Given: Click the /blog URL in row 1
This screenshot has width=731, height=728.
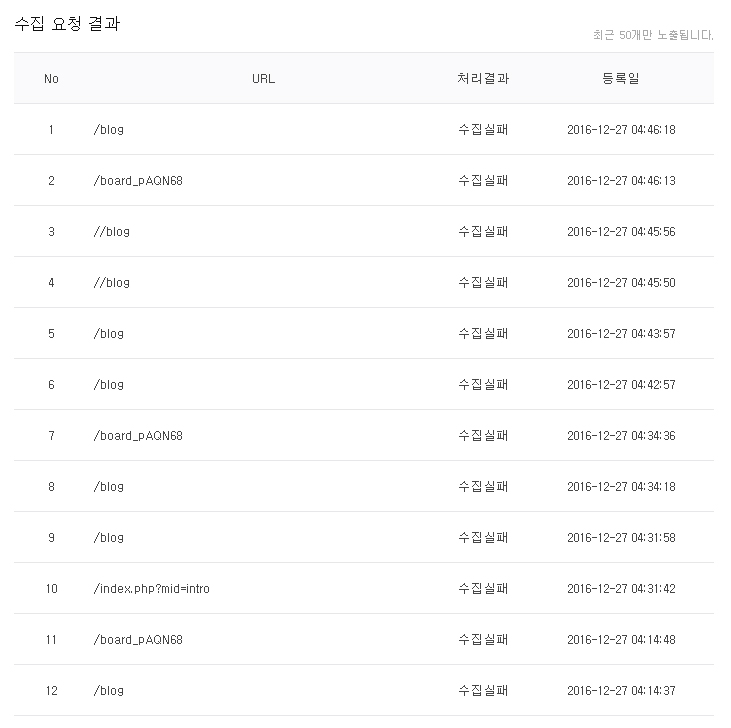Looking at the screenshot, I should click(x=109, y=130).
